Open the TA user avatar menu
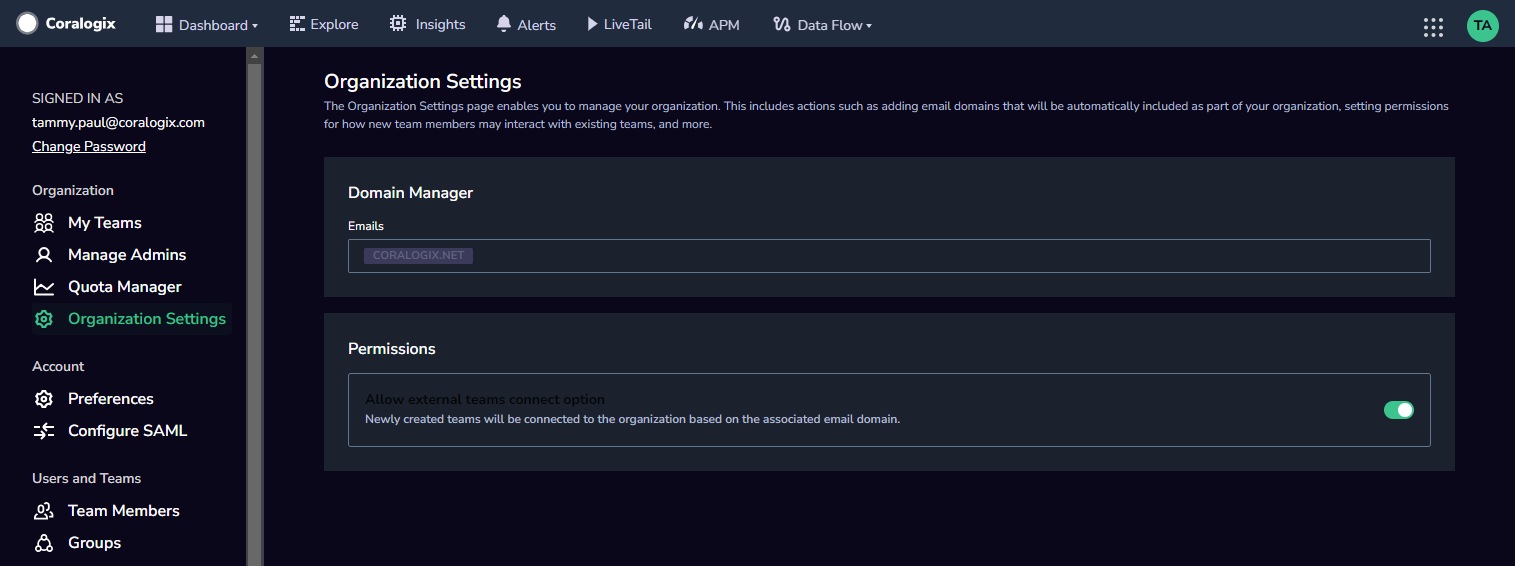The height and width of the screenshot is (566, 1515). pos(1483,25)
